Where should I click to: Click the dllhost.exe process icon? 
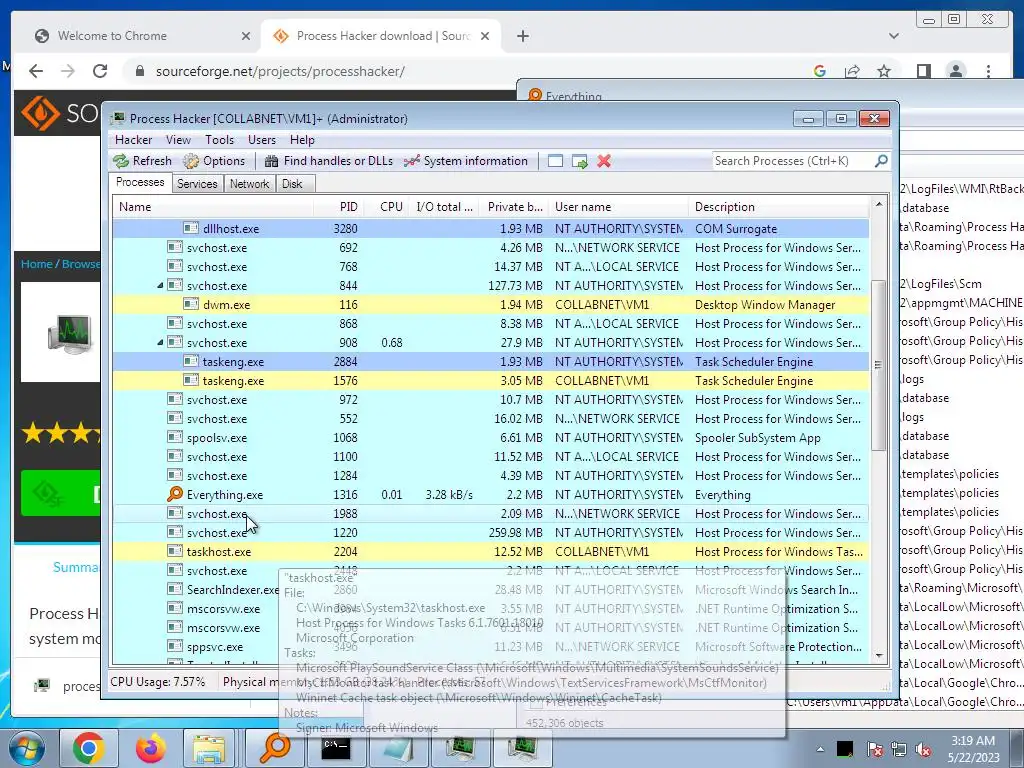click(191, 229)
